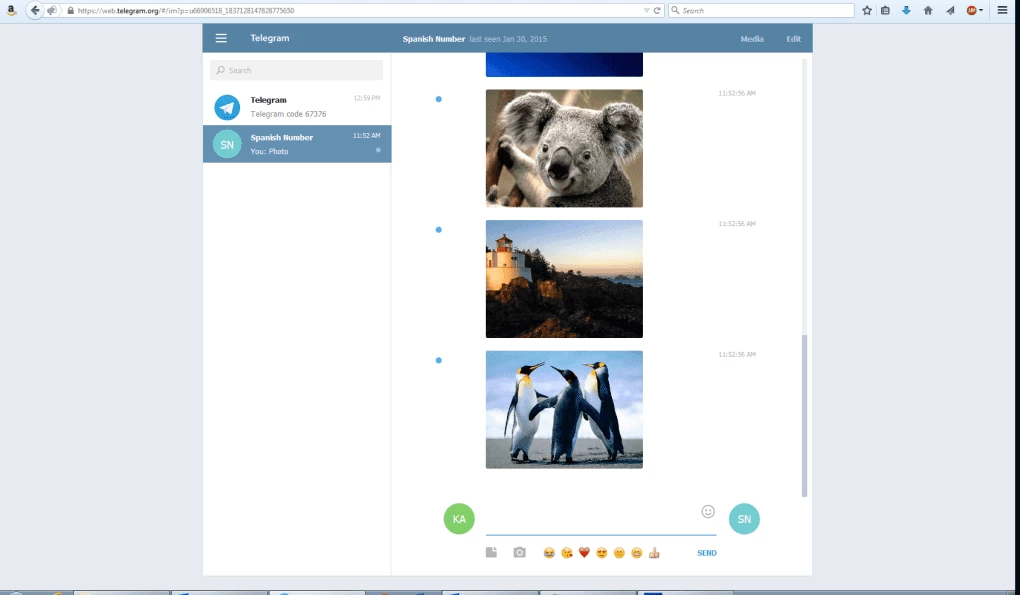Open the emoji picker smiley face
This screenshot has height=595, width=1020.
pyautogui.click(x=708, y=511)
